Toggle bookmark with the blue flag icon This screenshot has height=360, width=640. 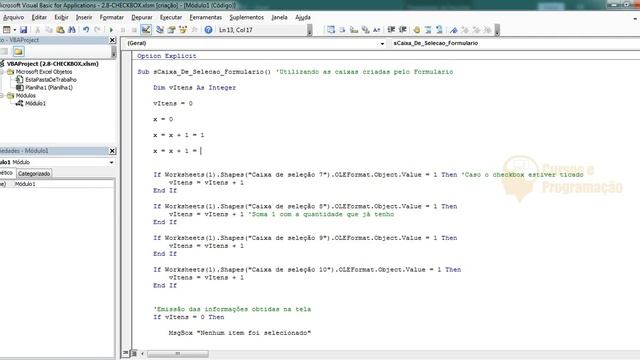(x=453, y=30)
